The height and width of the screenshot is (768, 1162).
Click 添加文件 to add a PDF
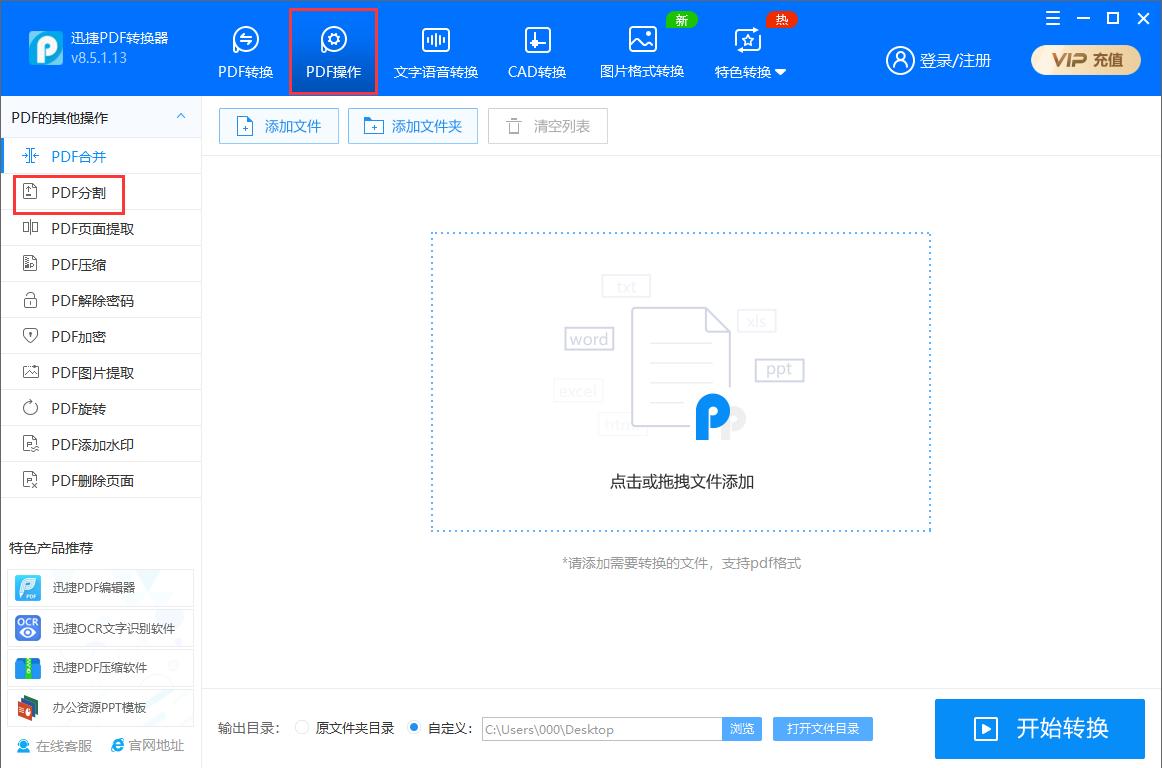pyautogui.click(x=278, y=125)
